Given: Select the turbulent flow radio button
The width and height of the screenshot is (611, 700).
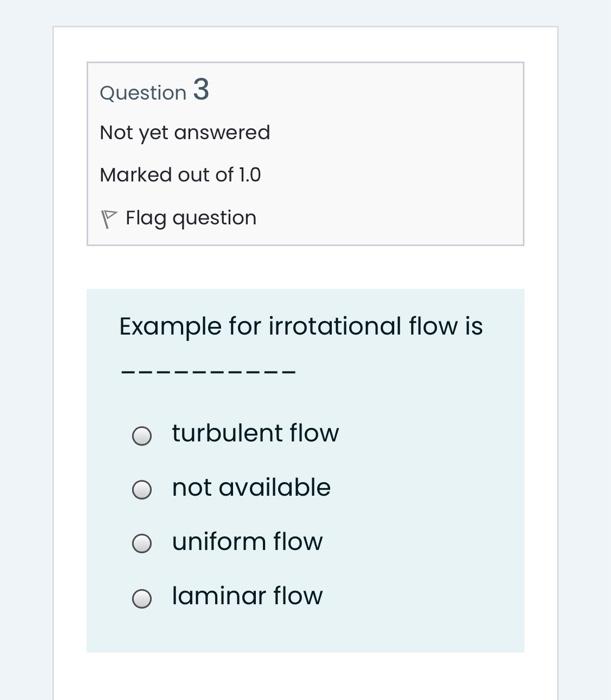Looking at the screenshot, I should (x=143, y=435).
